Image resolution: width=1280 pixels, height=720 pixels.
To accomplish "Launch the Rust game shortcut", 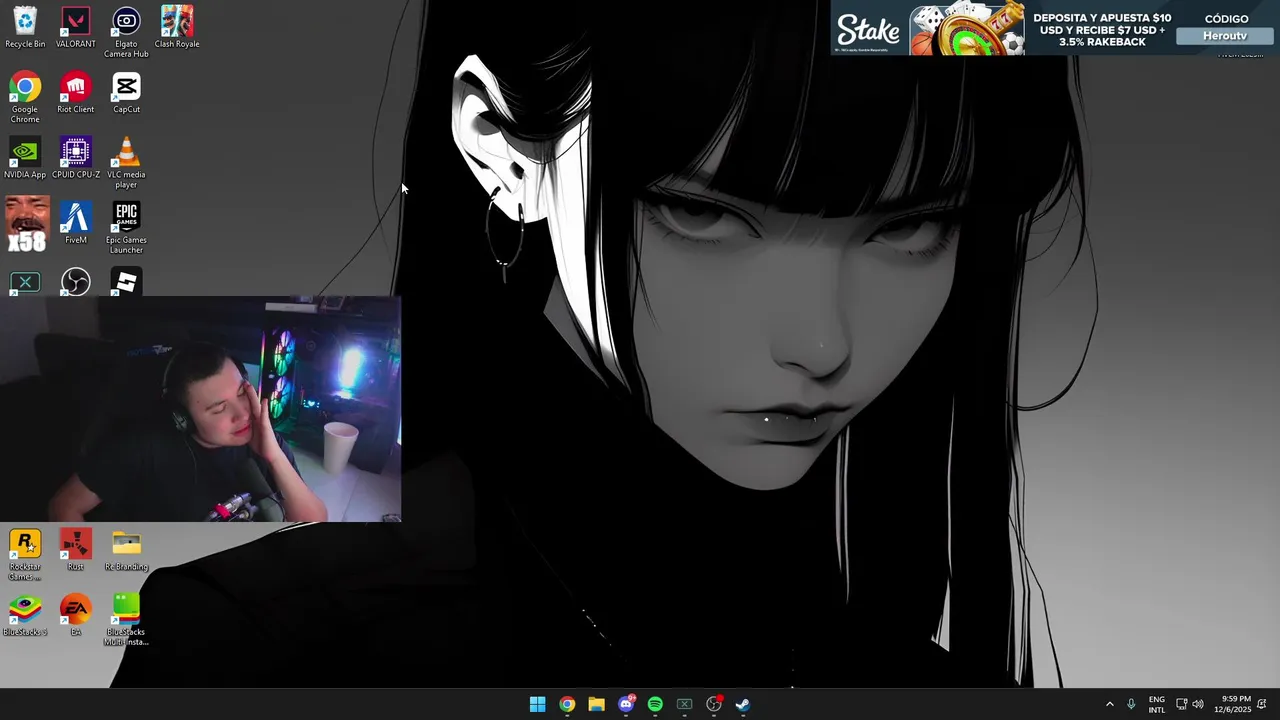I will click(76, 550).
